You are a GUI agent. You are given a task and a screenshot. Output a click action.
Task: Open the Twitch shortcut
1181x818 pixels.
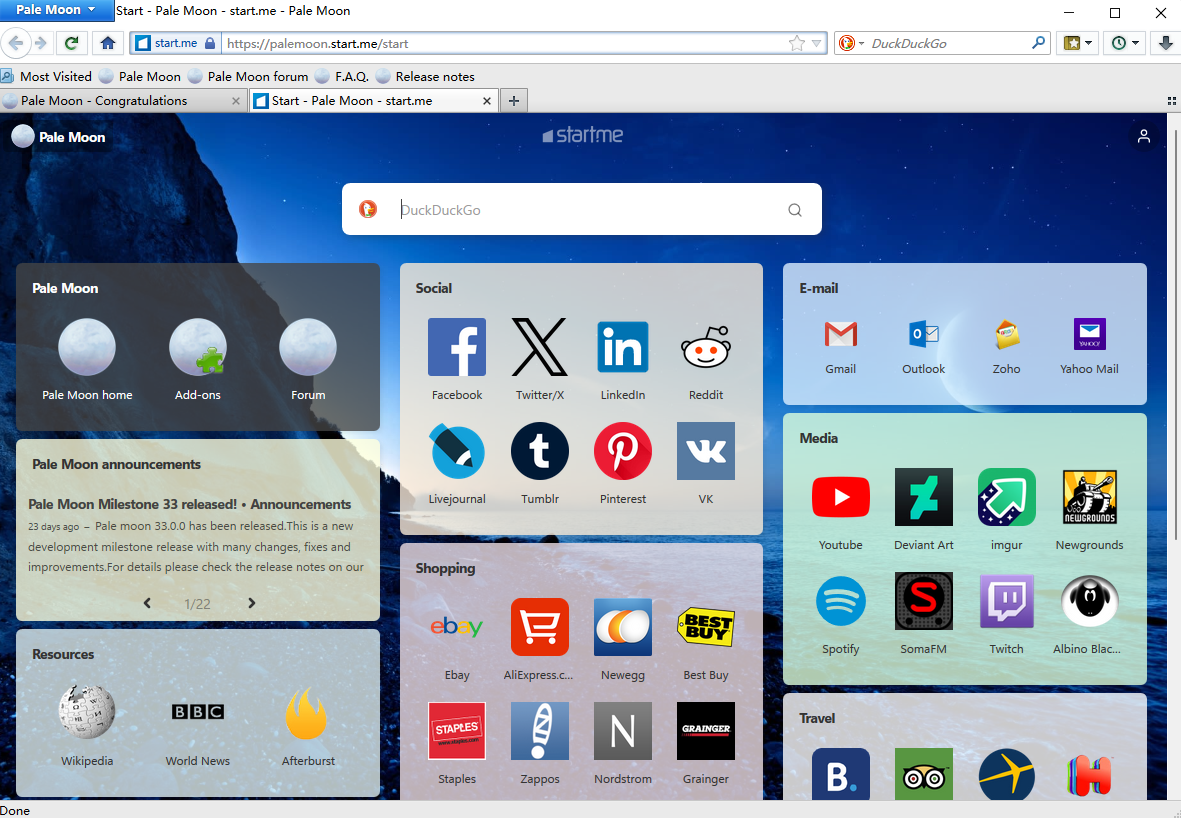pyautogui.click(x=1006, y=601)
